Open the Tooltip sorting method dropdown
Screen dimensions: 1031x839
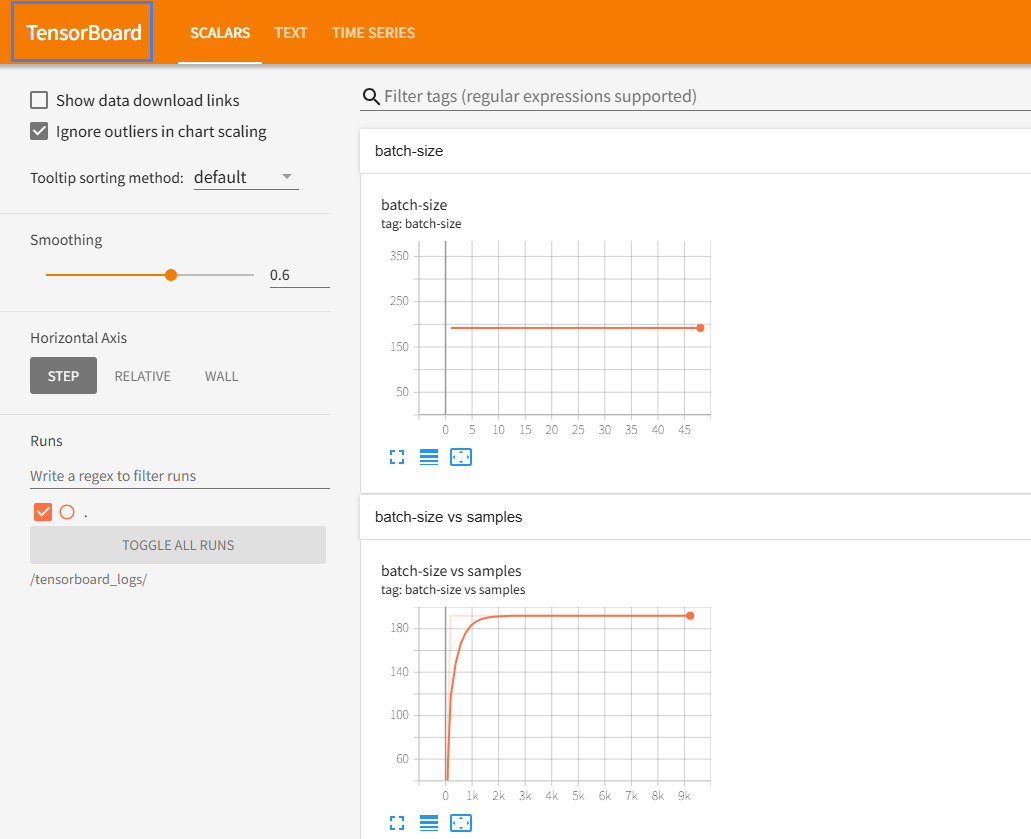point(245,177)
